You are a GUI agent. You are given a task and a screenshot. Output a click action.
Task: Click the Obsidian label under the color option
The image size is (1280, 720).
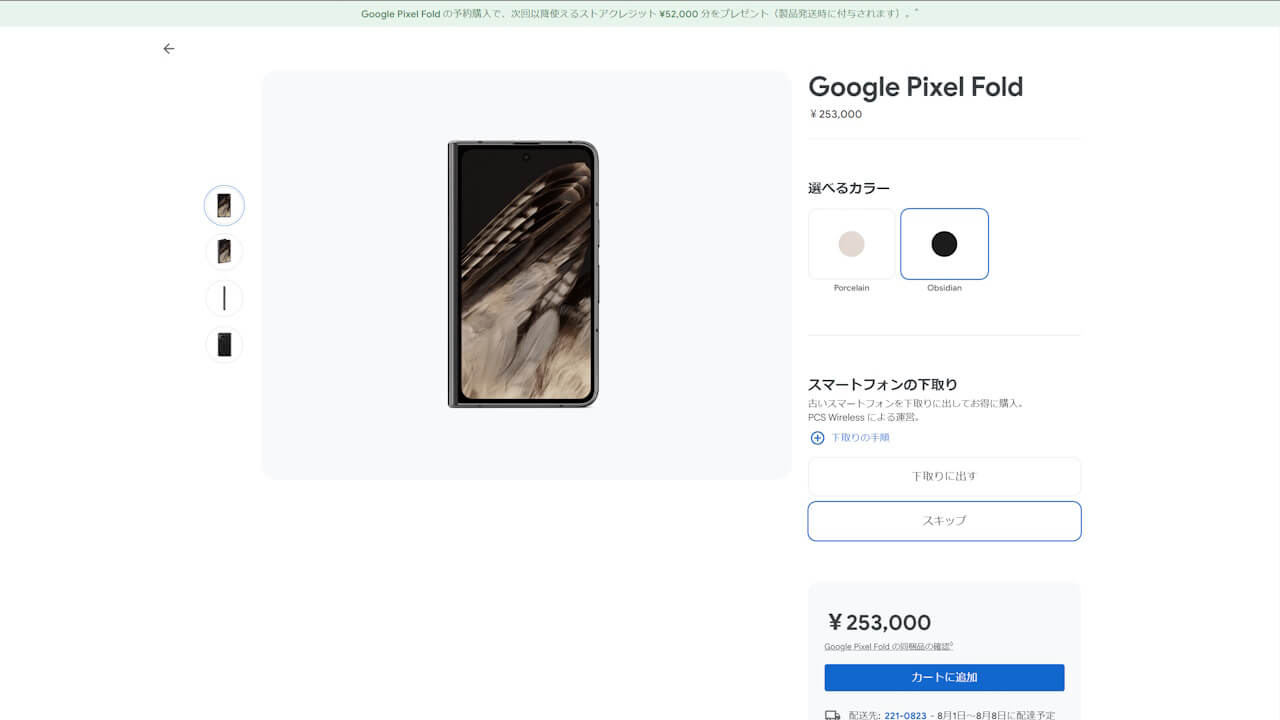tap(944, 287)
